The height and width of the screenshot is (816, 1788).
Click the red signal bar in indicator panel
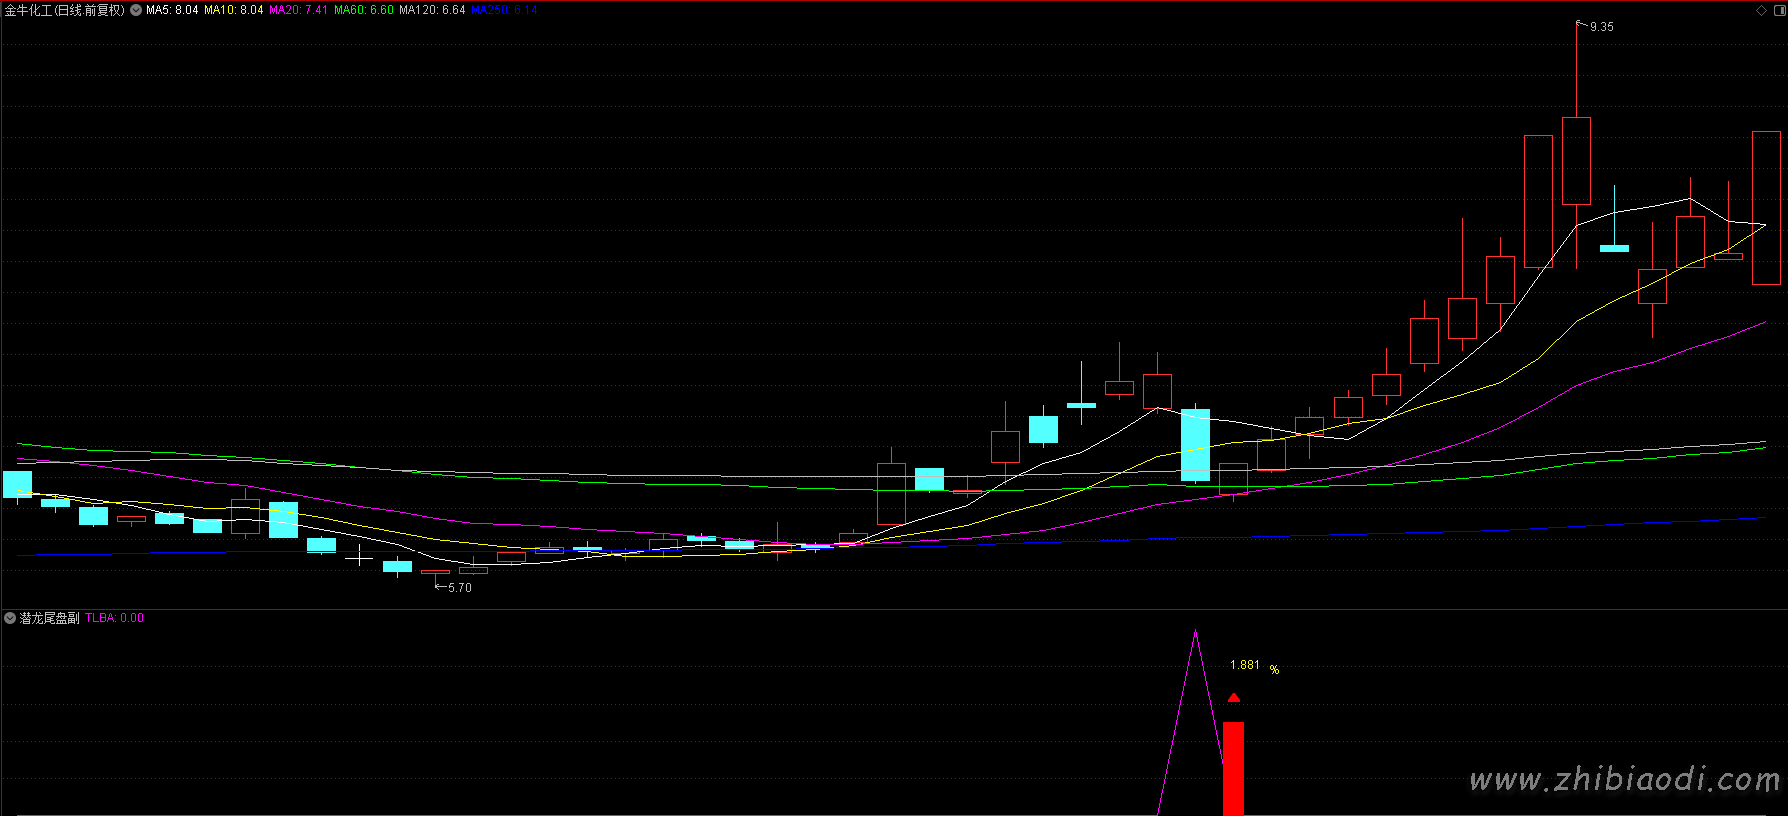[x=1233, y=768]
